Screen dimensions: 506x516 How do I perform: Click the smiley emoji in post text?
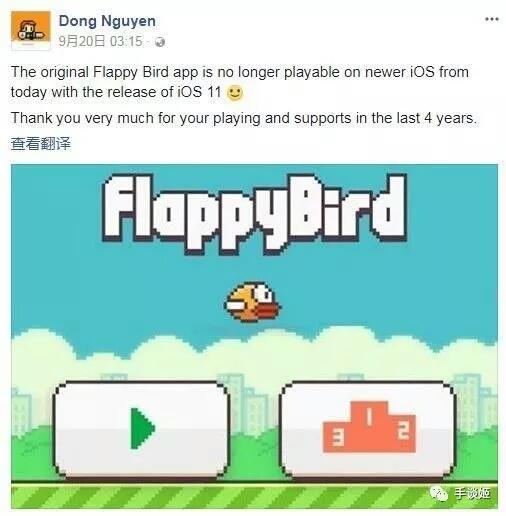click(x=235, y=92)
